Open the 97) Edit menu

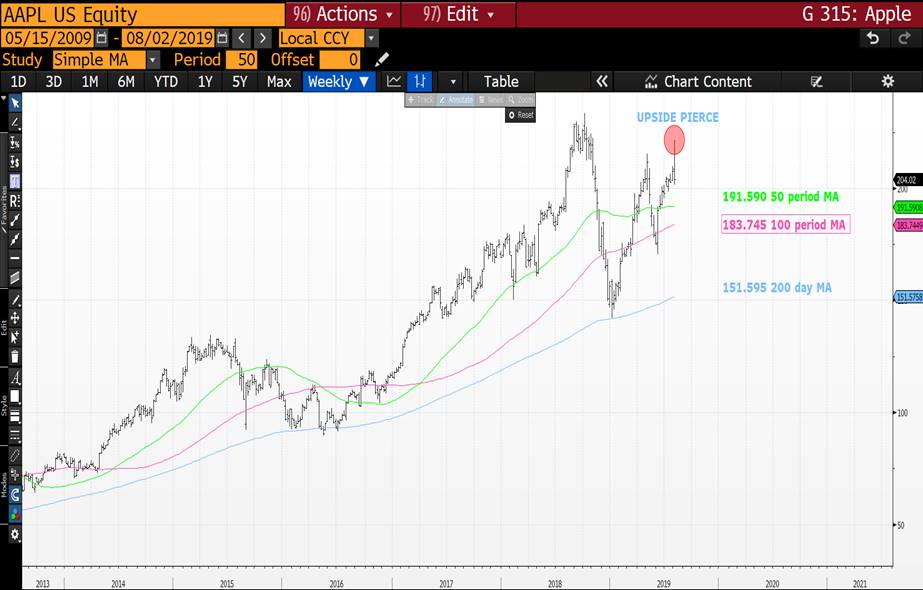pos(459,14)
